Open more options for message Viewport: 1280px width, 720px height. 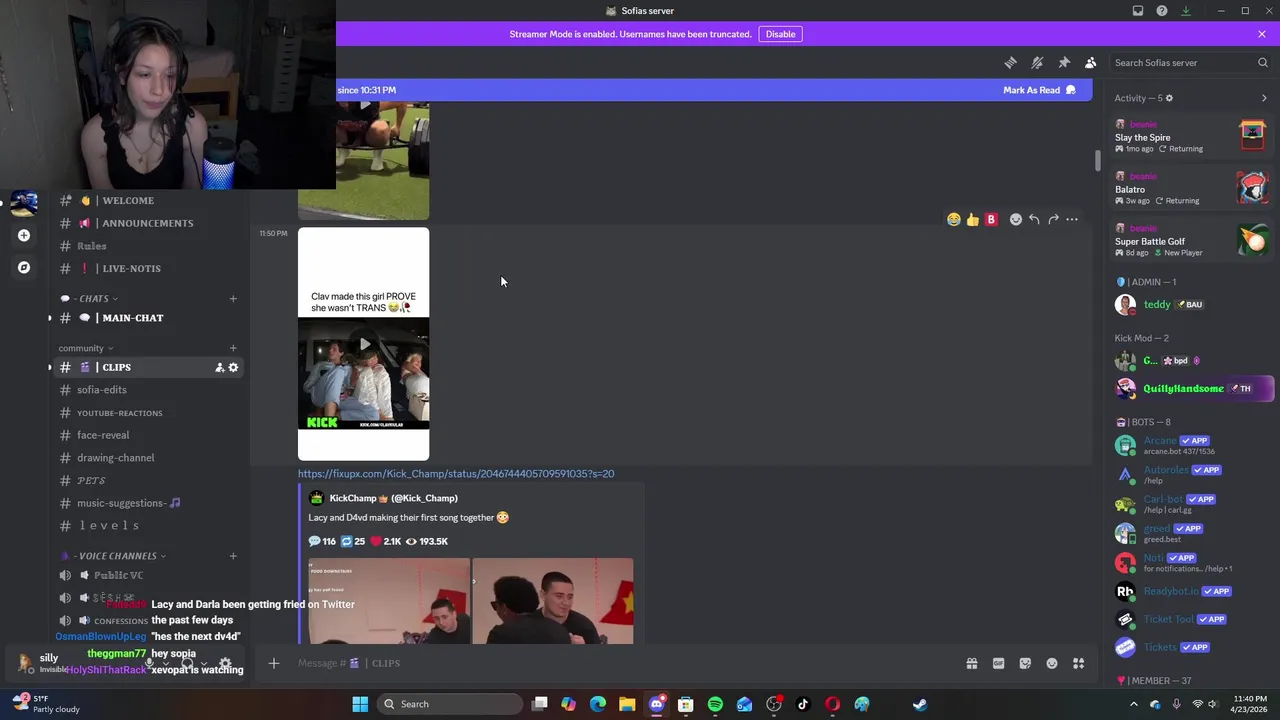tap(1072, 219)
